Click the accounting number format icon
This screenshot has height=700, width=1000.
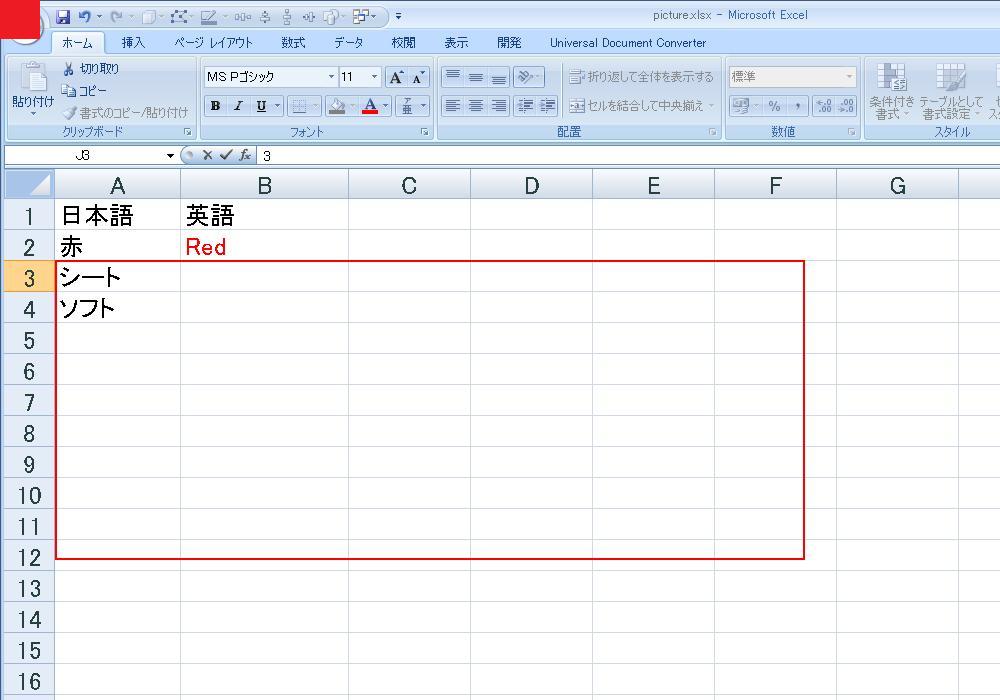[x=740, y=106]
